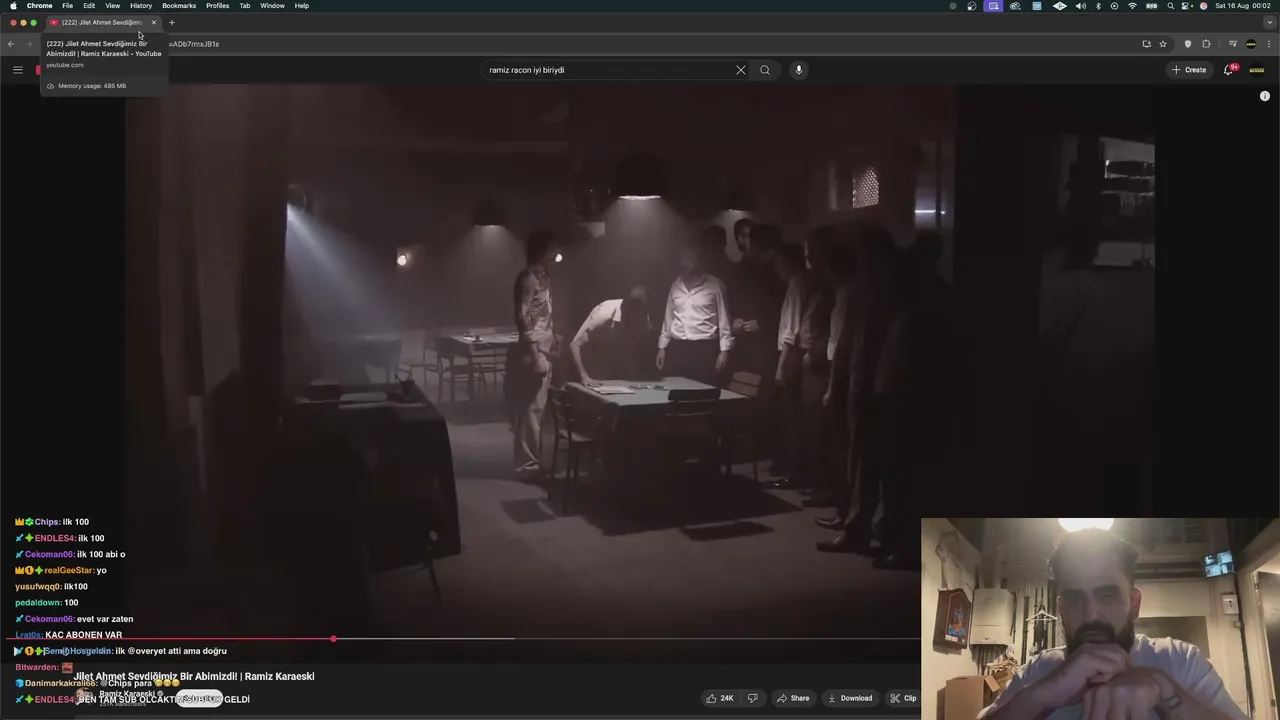
Task: Clip the video
Action: (903, 698)
